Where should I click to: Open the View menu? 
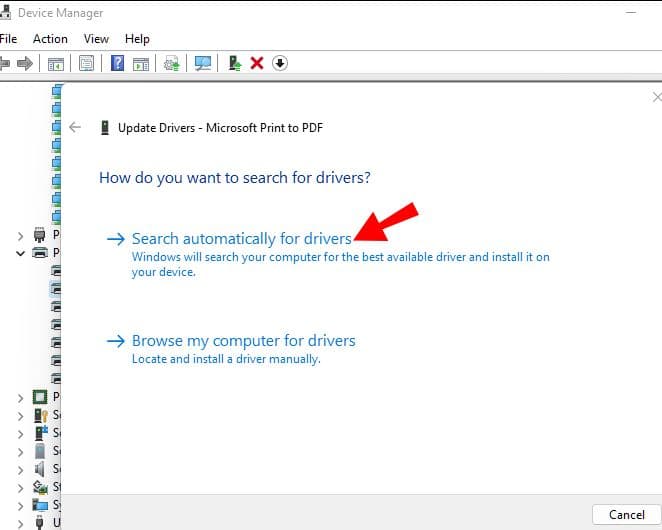point(96,39)
